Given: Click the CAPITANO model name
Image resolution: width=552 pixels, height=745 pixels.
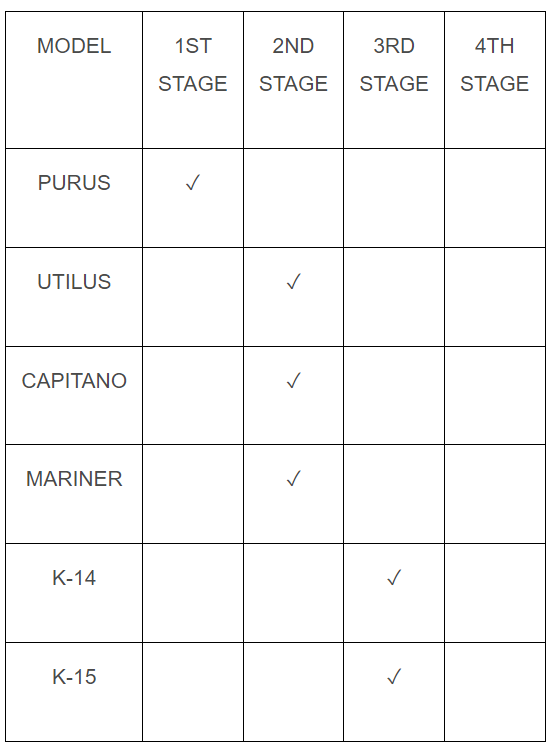Looking at the screenshot, I should (74, 381).
